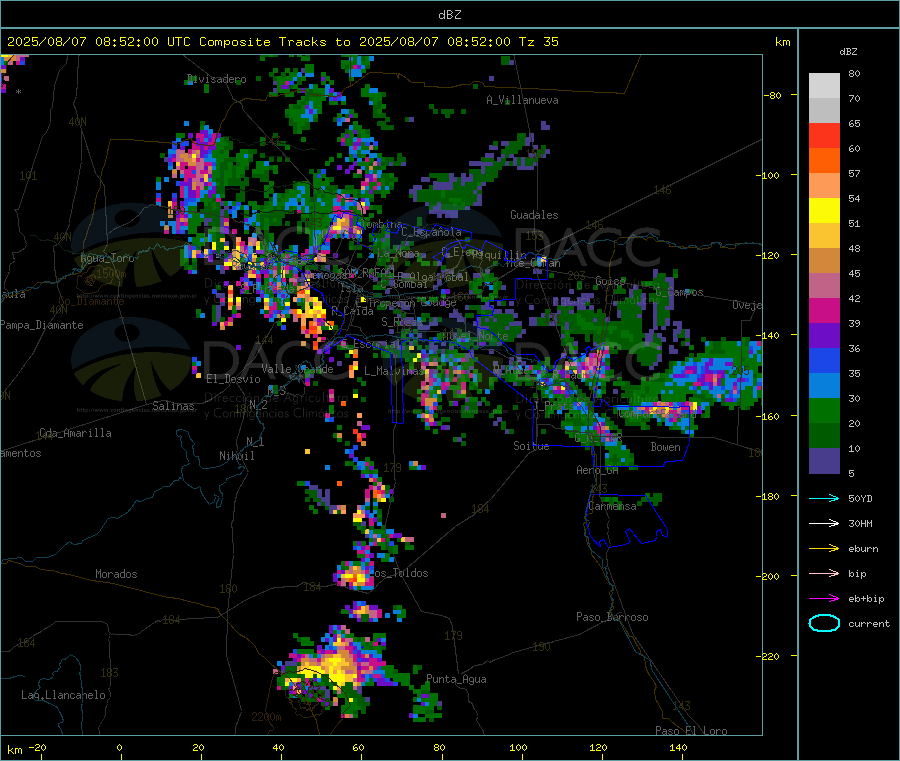Select the red 60–65 dBZ legend swatch
Image resolution: width=900 pixels, height=761 pixels.
pos(824,135)
